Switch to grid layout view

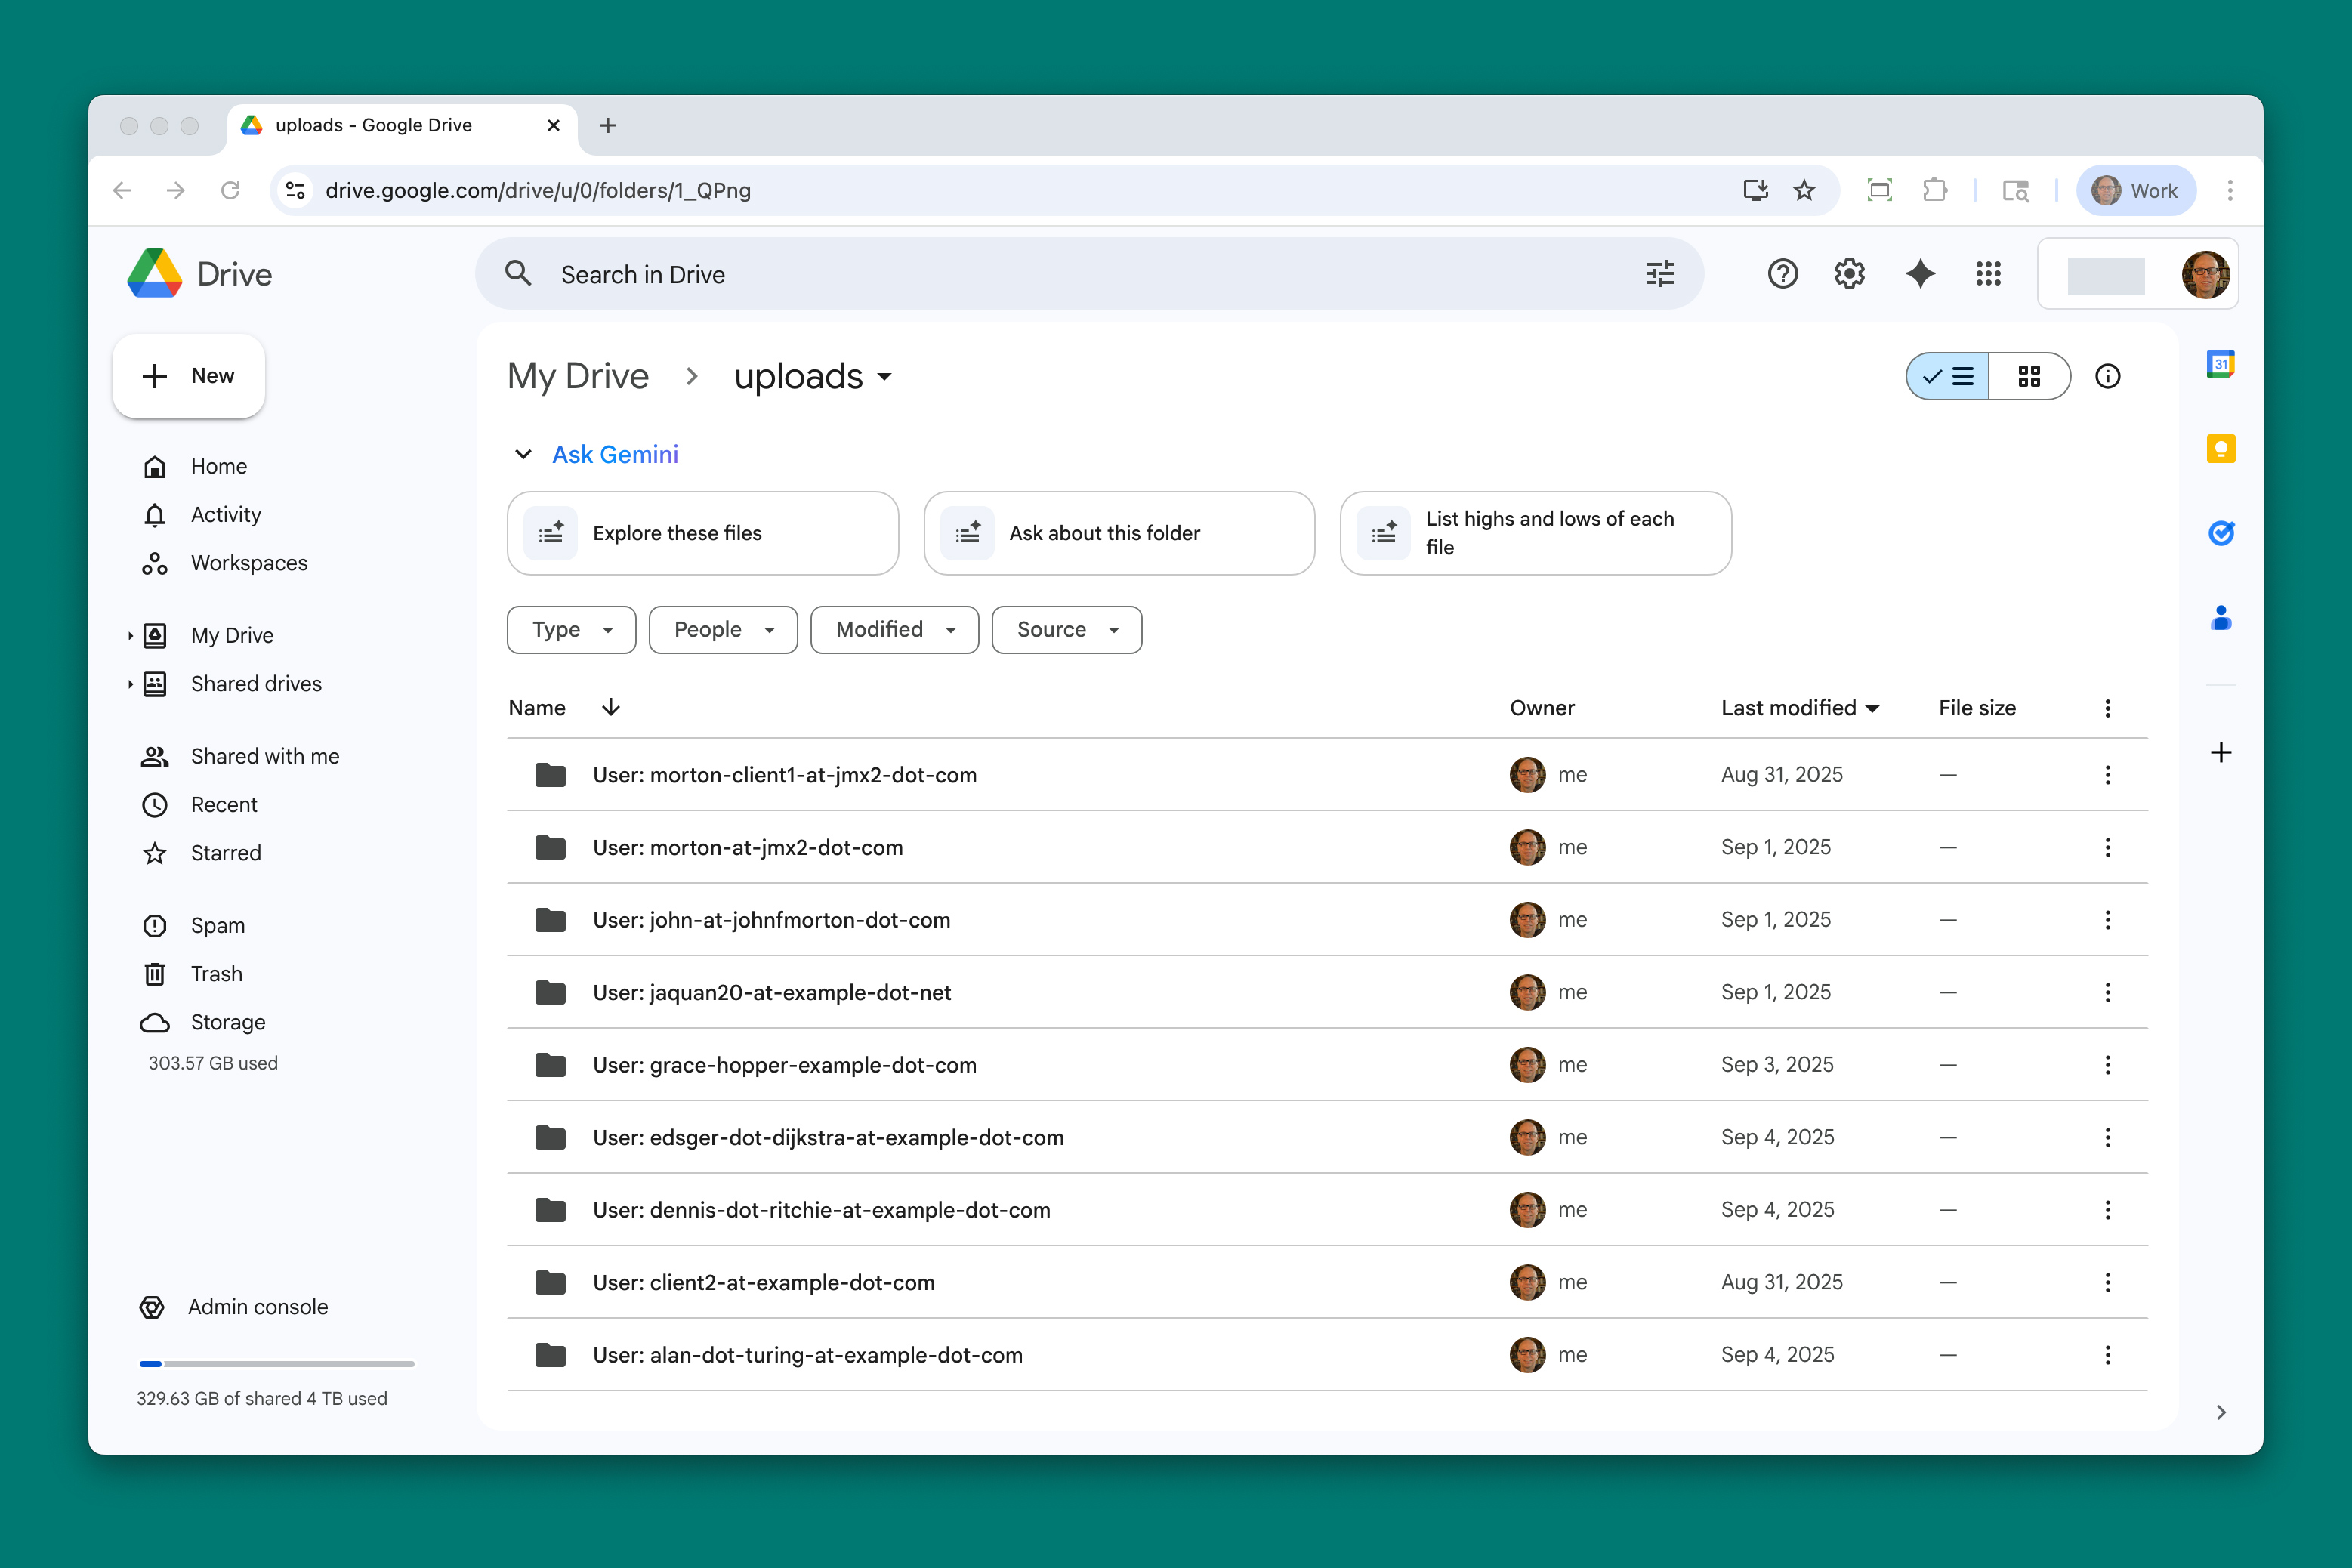(2028, 377)
